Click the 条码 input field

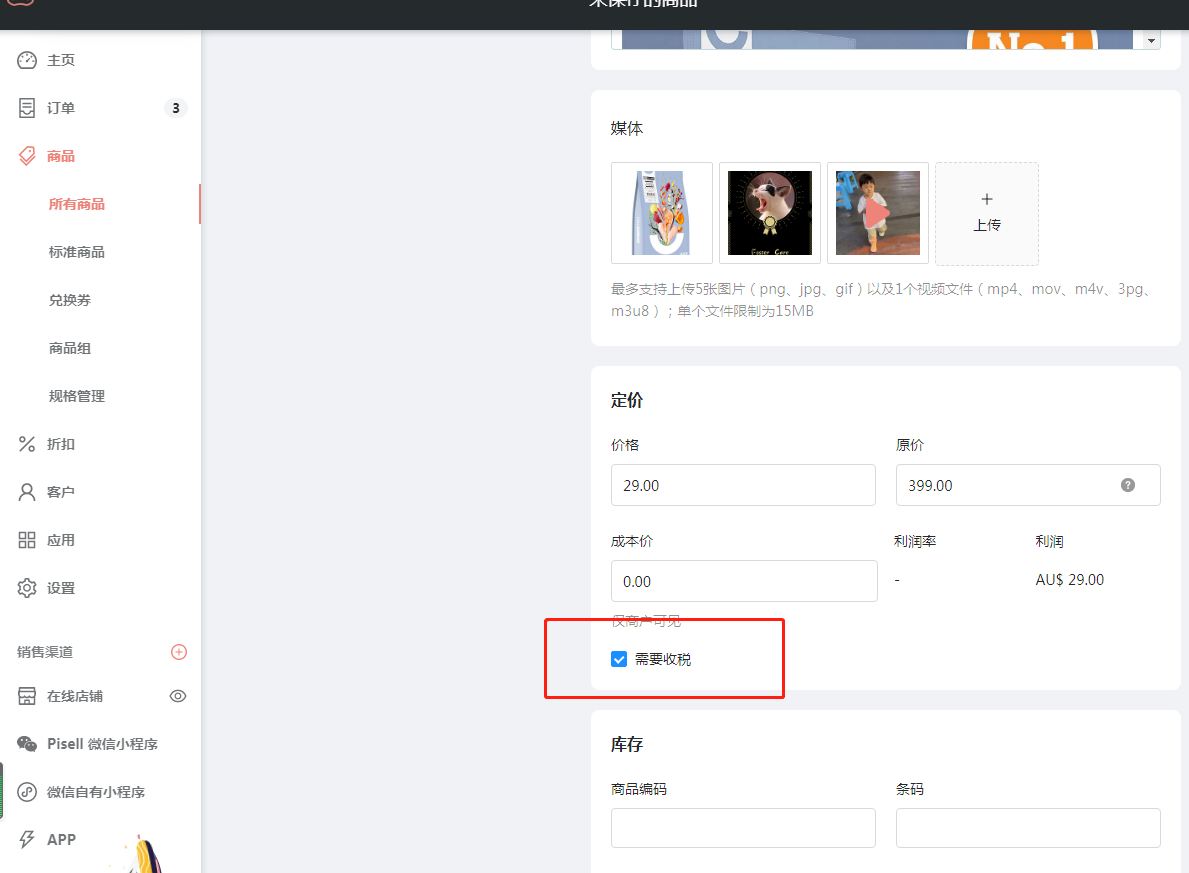click(x=1027, y=827)
